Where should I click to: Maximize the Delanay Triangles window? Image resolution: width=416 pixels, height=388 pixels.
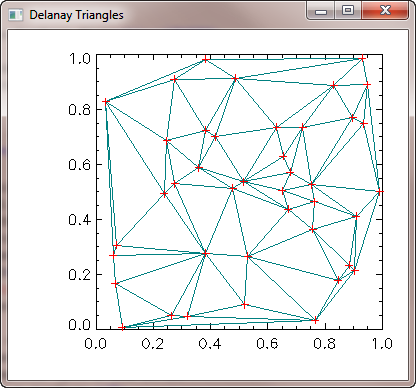pos(348,11)
